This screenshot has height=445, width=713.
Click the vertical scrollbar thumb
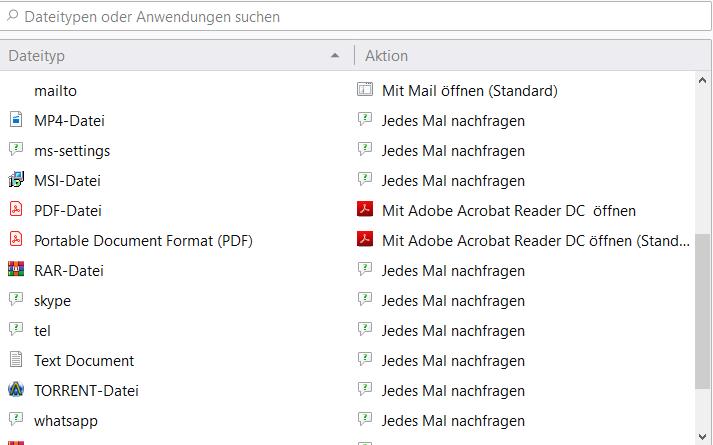[702, 310]
